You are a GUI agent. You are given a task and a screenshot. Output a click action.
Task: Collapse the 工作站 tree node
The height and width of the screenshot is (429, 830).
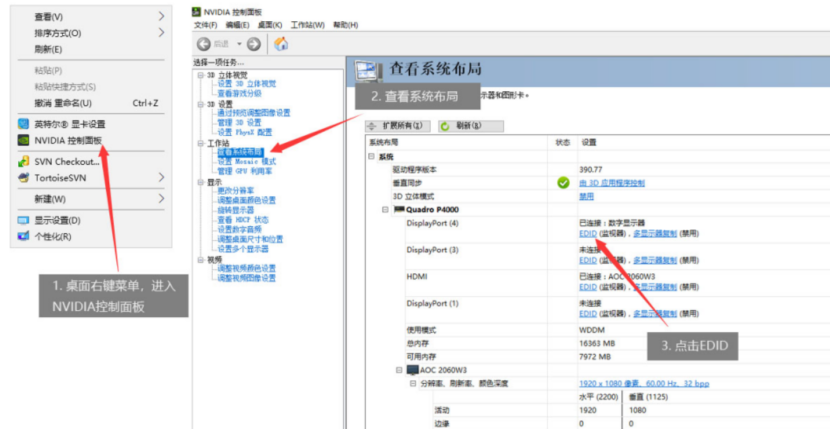201,144
